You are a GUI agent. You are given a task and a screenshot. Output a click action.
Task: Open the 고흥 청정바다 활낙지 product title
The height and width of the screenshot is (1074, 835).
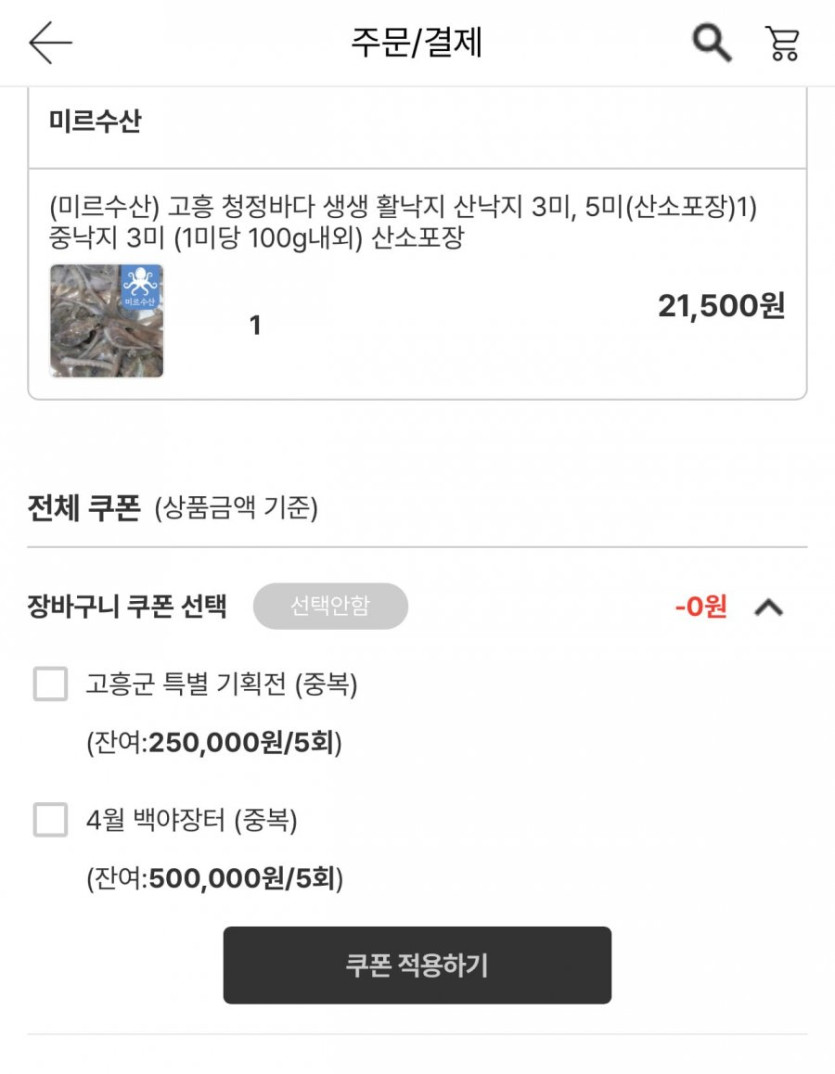pos(403,223)
